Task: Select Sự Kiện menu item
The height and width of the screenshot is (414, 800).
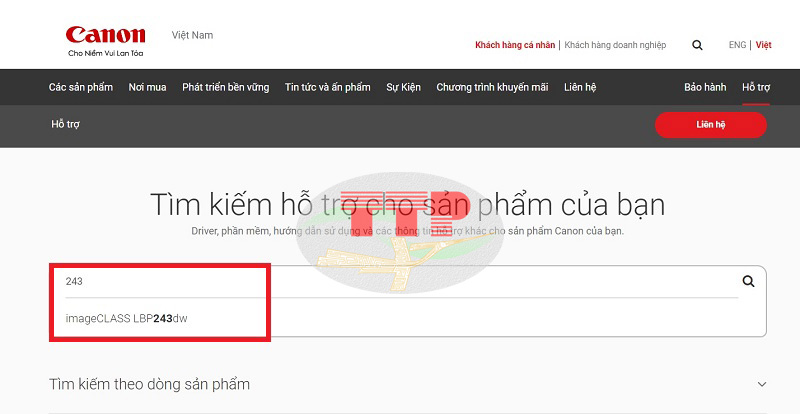Action: (404, 87)
